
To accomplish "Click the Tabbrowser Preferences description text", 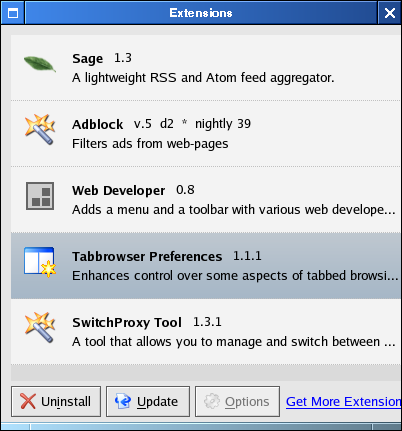I will (x=235, y=276).
